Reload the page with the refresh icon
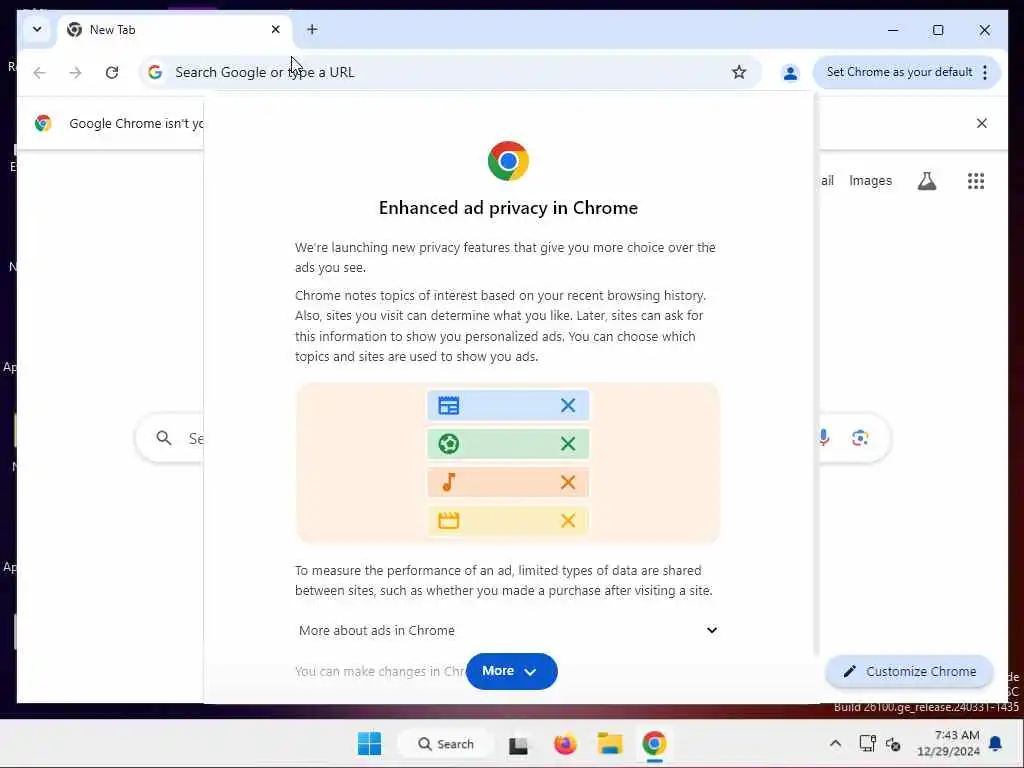1024x768 pixels. click(x=112, y=72)
